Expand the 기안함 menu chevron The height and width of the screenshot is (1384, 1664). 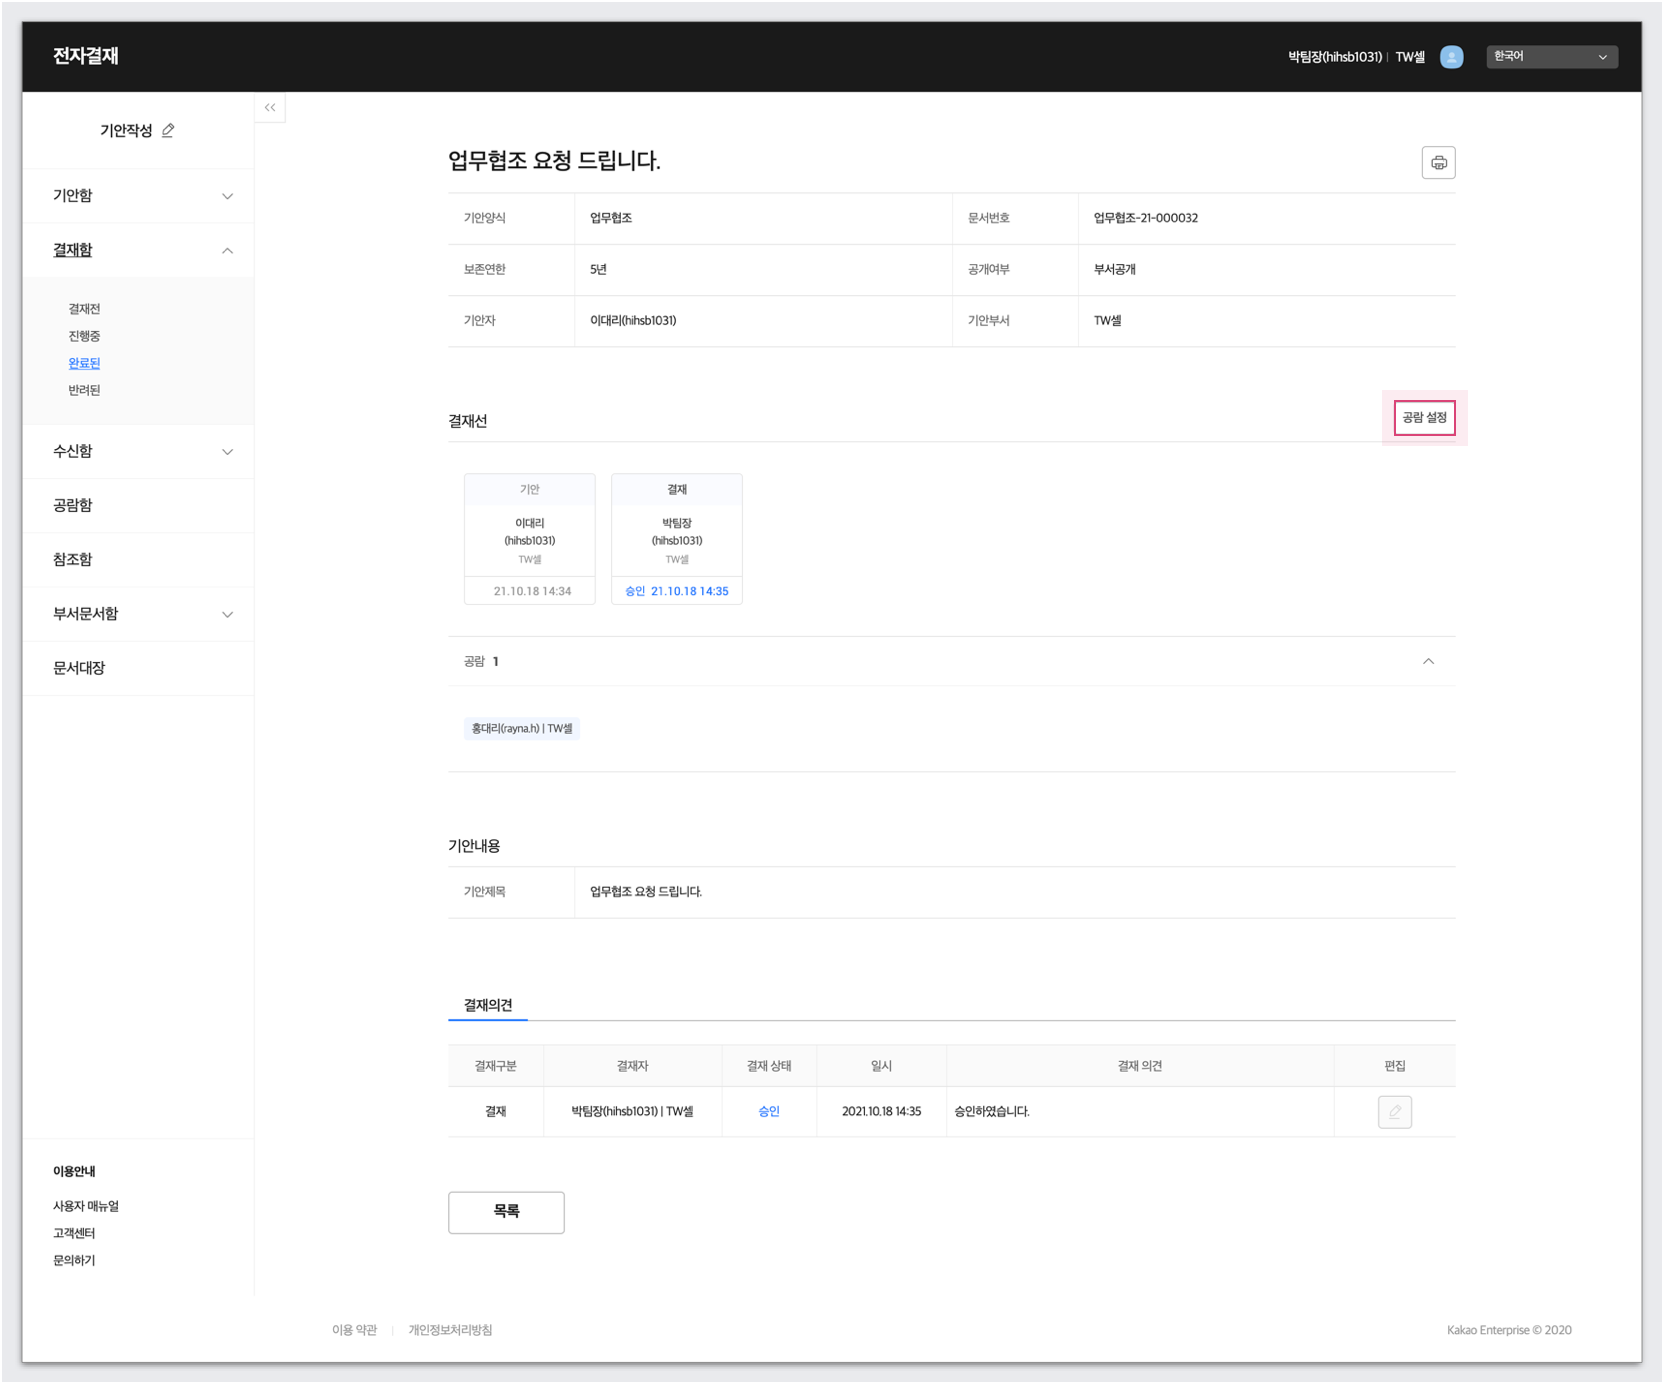[x=227, y=196]
